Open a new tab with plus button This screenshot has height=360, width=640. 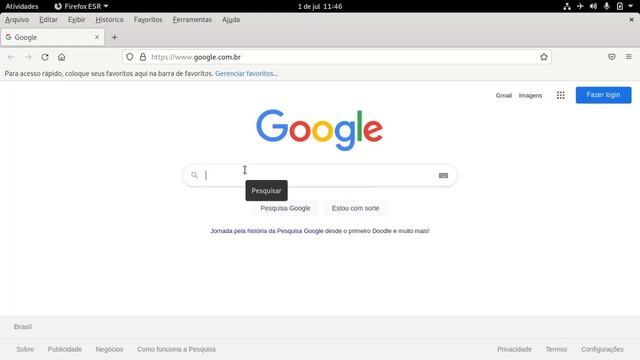114,37
